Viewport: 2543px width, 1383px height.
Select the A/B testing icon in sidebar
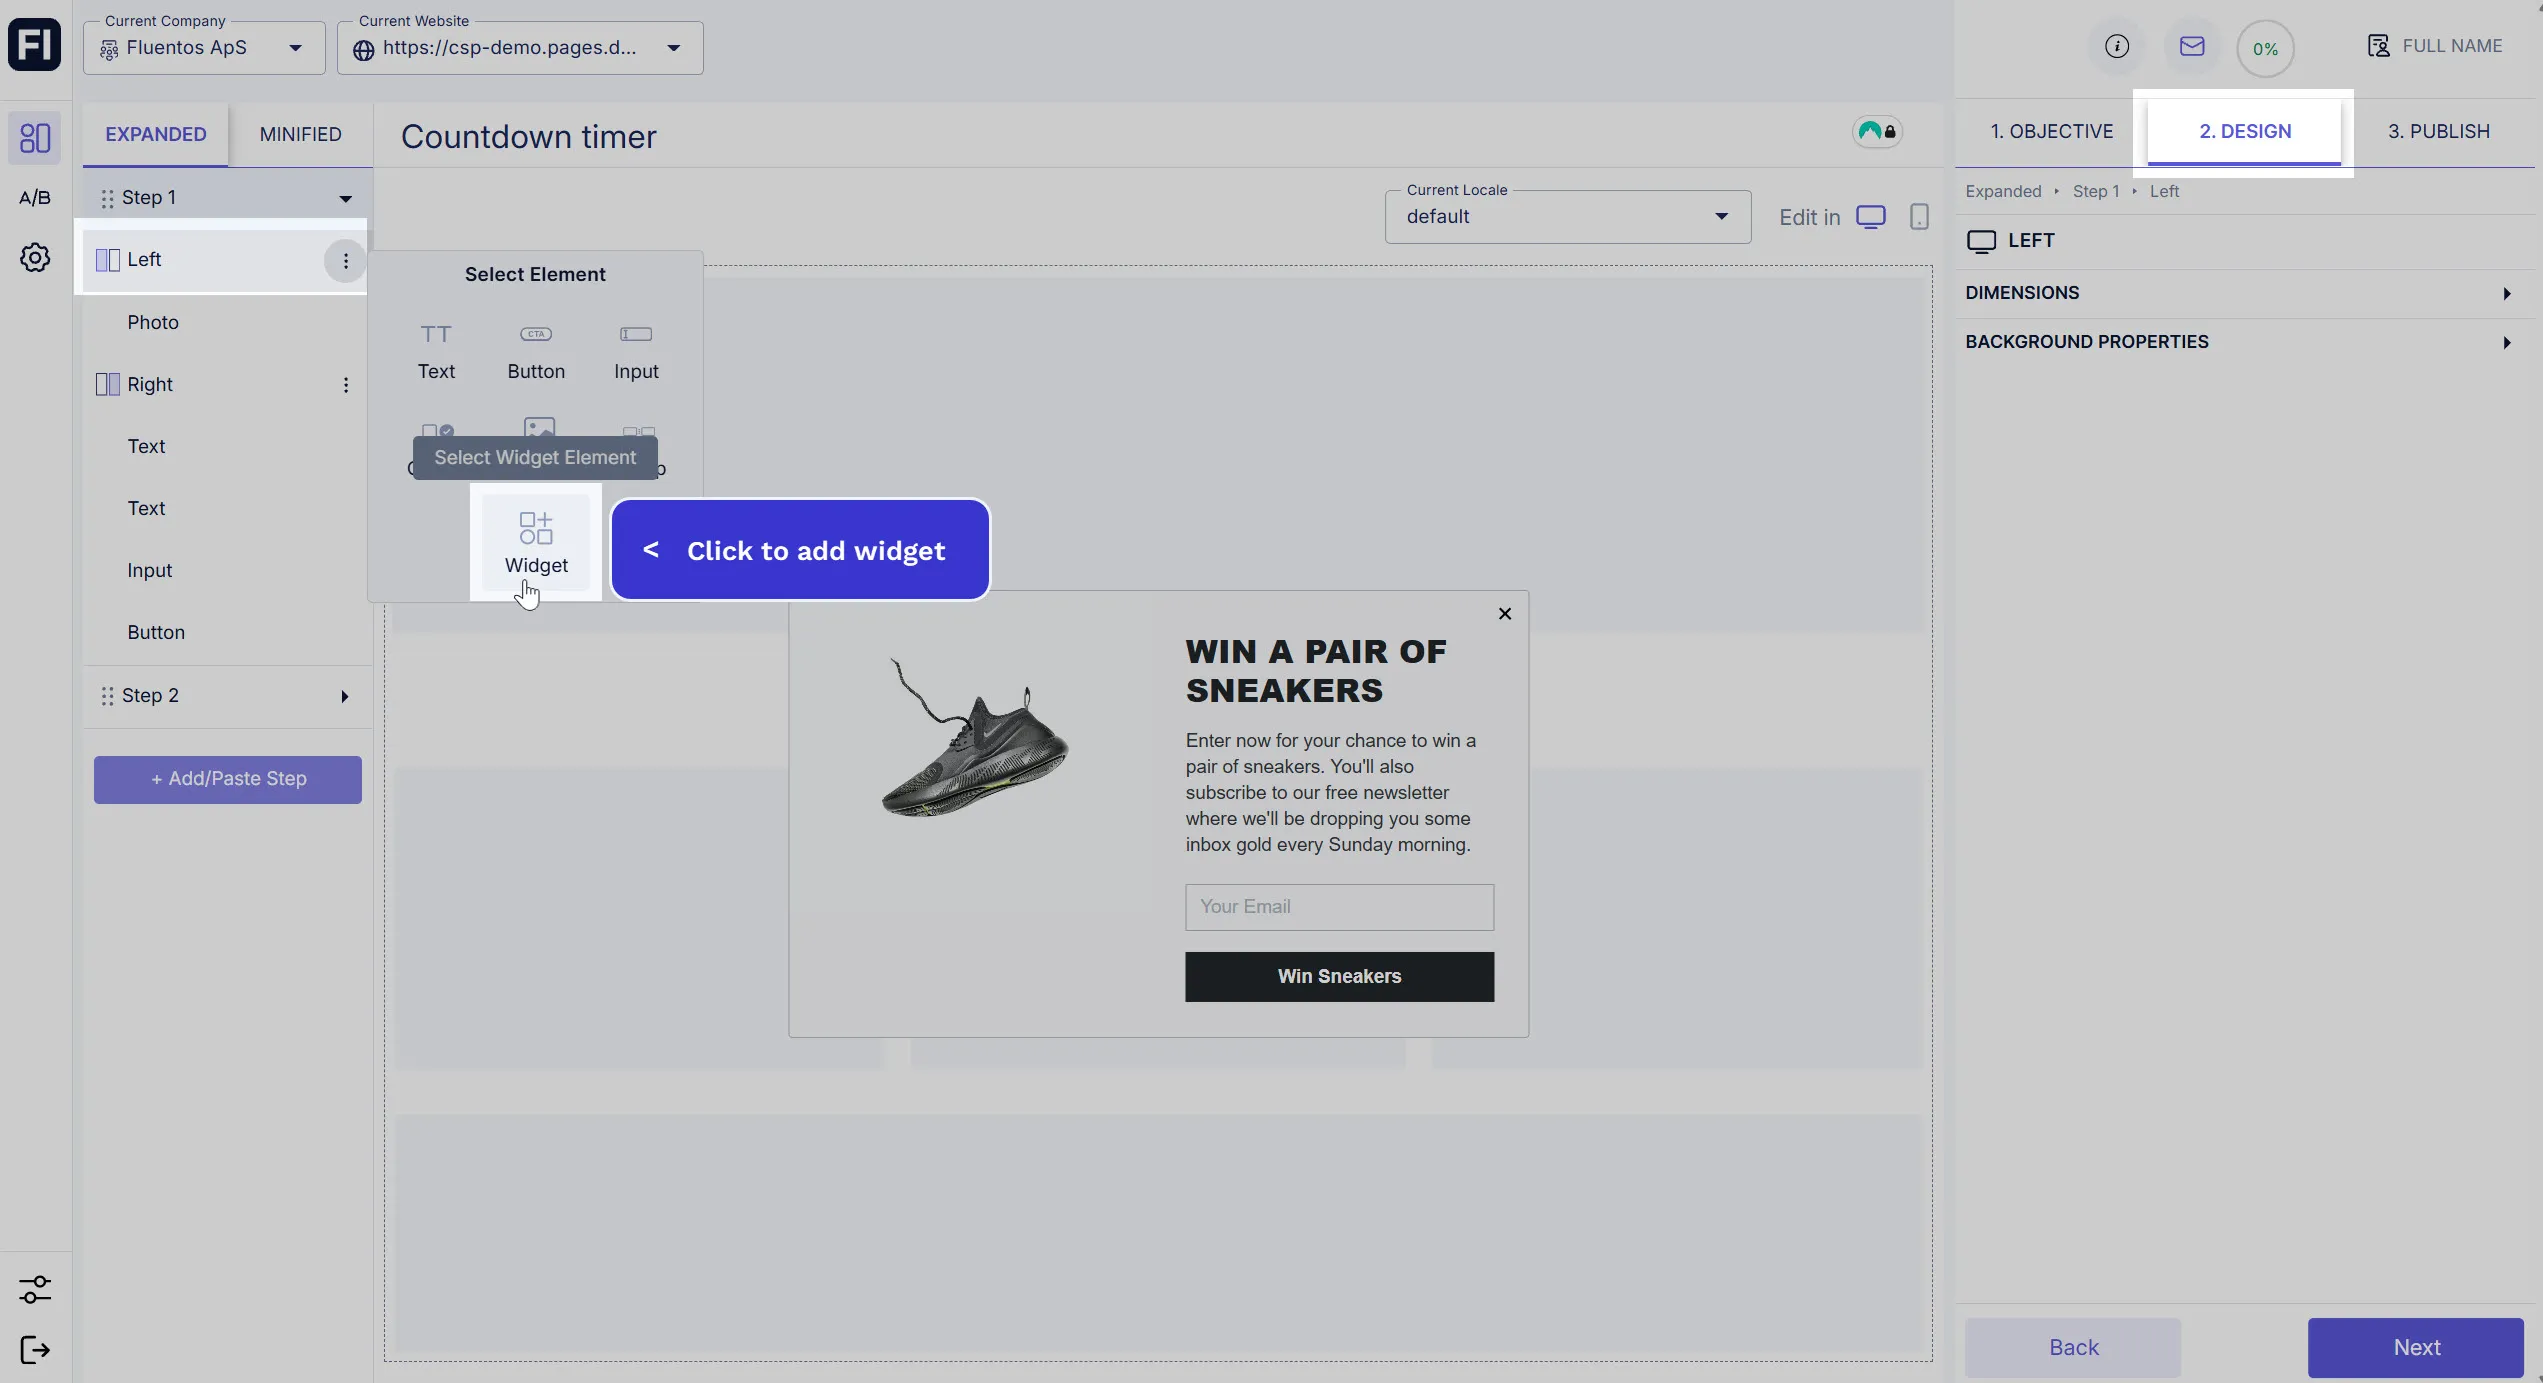34,196
